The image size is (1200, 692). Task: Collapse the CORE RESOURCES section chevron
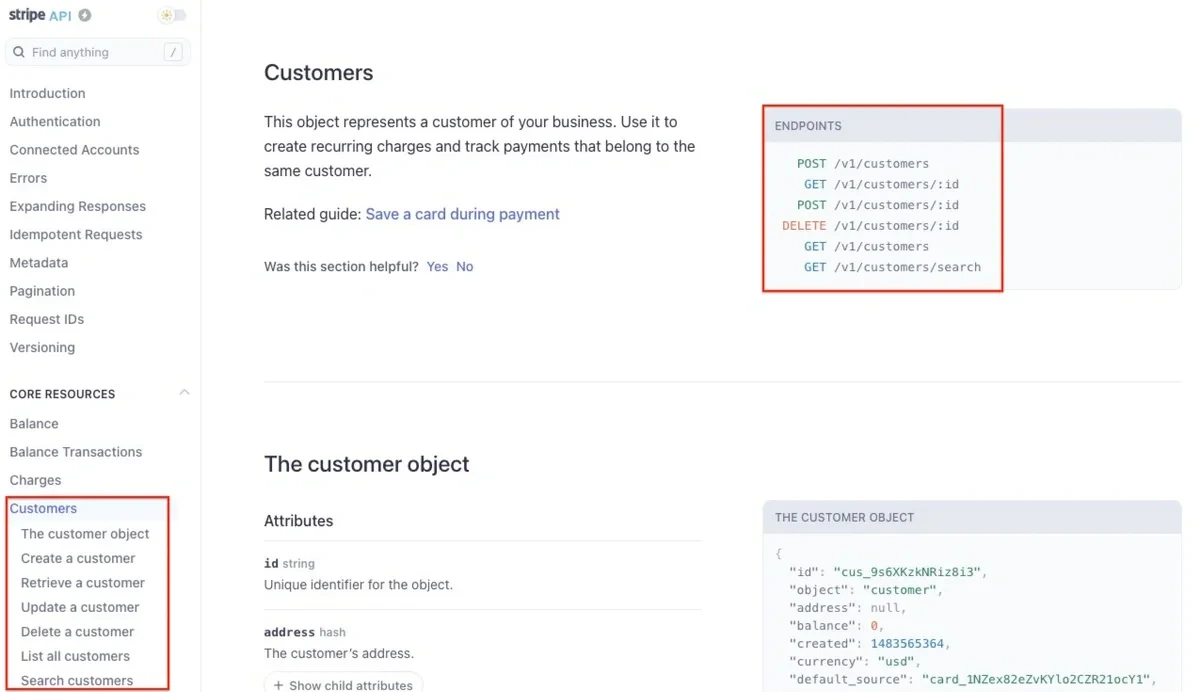[x=184, y=393]
